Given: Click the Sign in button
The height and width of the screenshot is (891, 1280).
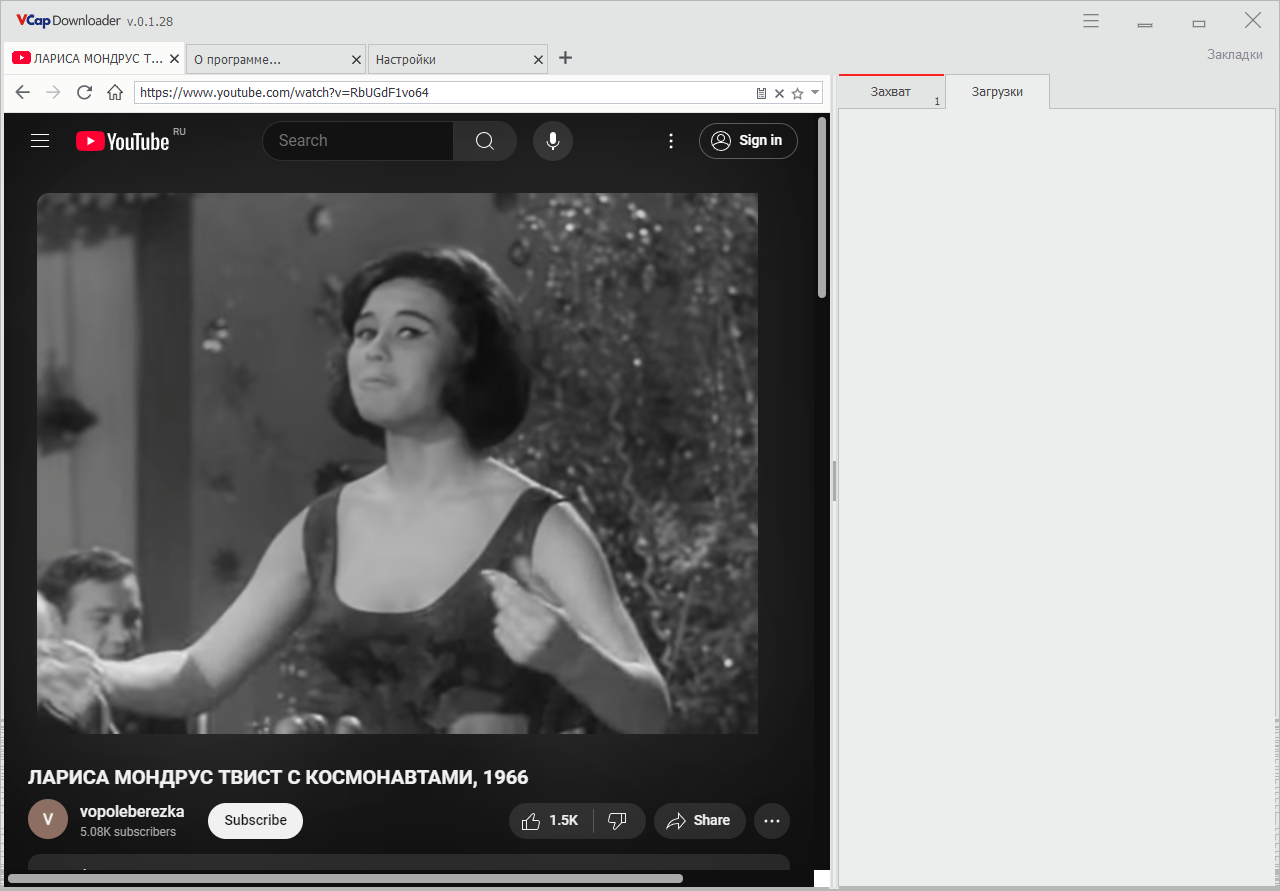Looking at the screenshot, I should [x=748, y=141].
